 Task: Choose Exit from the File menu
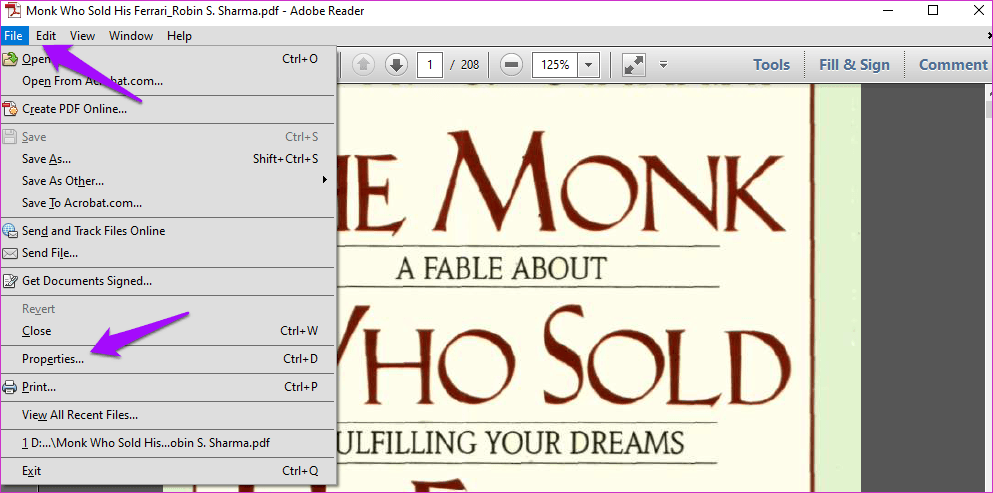(168, 471)
